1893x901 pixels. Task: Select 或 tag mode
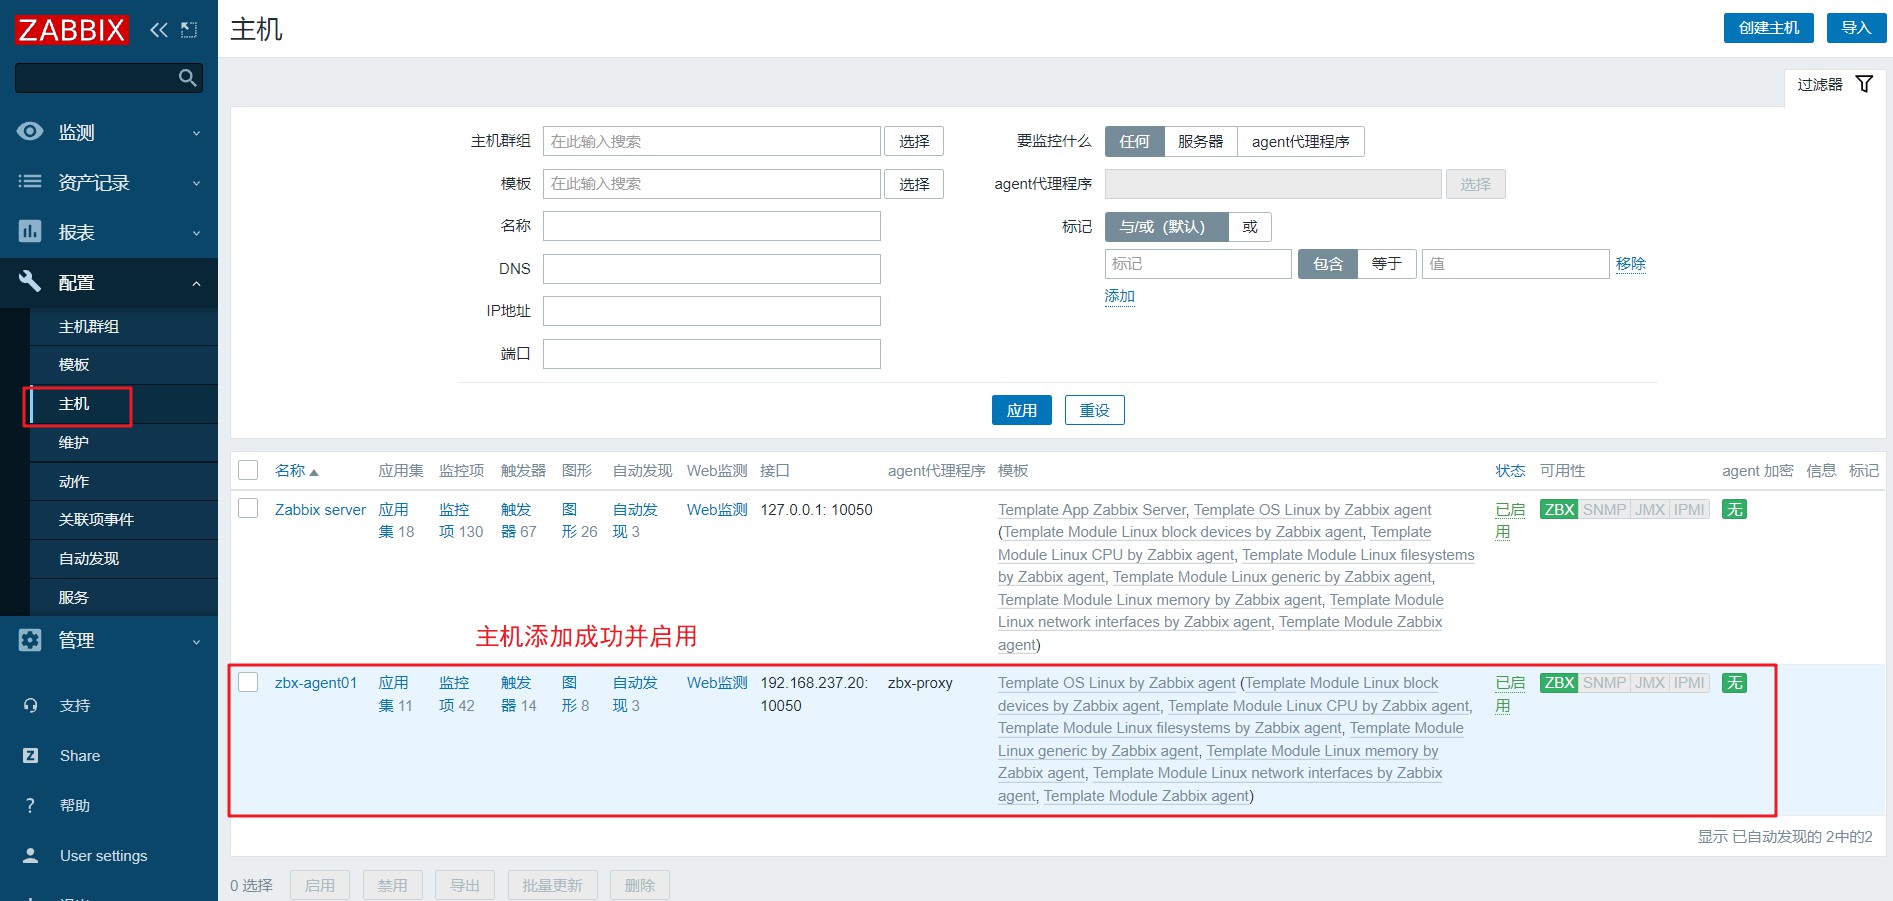pyautogui.click(x=1249, y=227)
